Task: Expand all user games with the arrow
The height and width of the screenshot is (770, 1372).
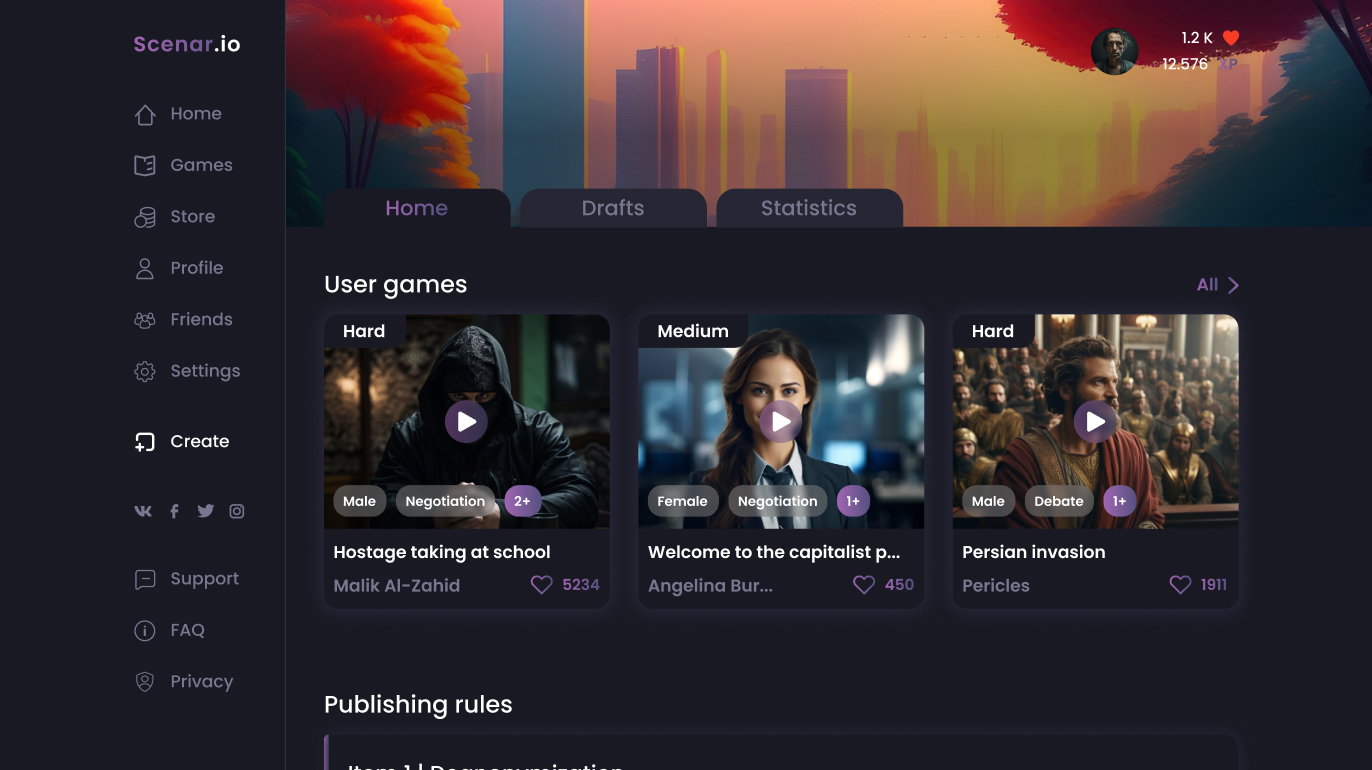Action: coord(1233,285)
